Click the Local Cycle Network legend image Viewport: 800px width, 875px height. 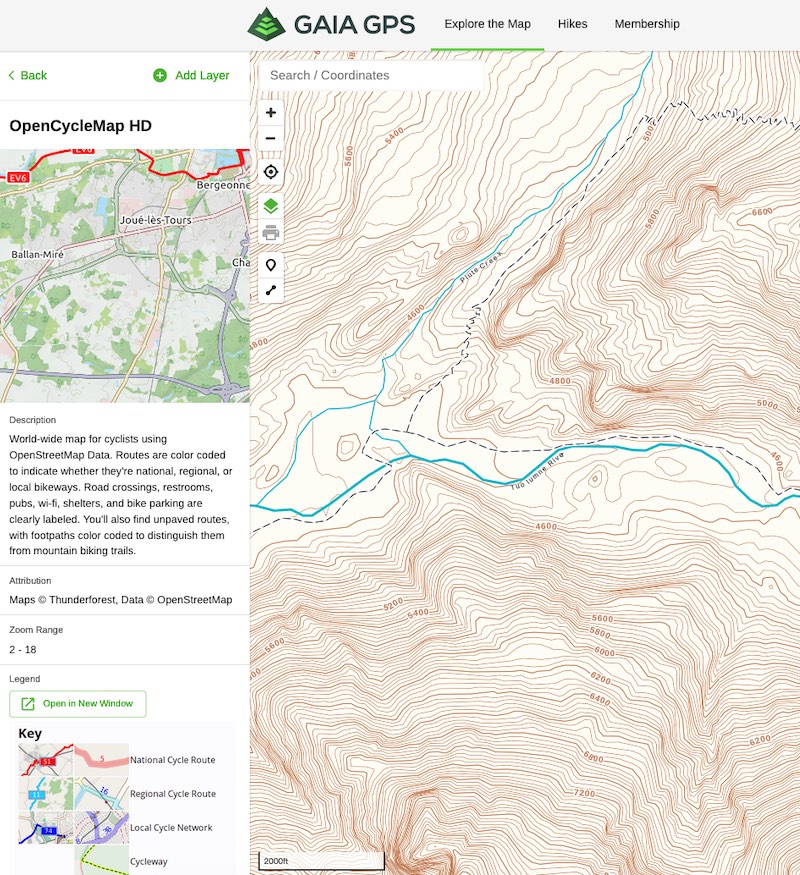click(x=74, y=828)
